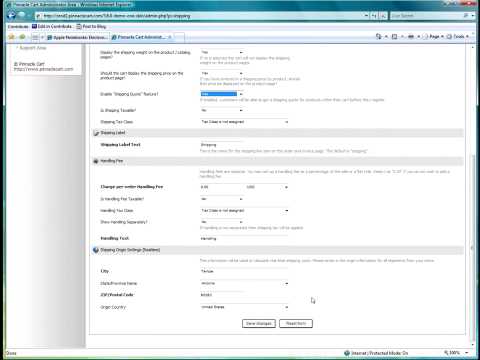Open the Shipping Tax Class dropdown
The image size is (480, 360).
[x=244, y=122]
